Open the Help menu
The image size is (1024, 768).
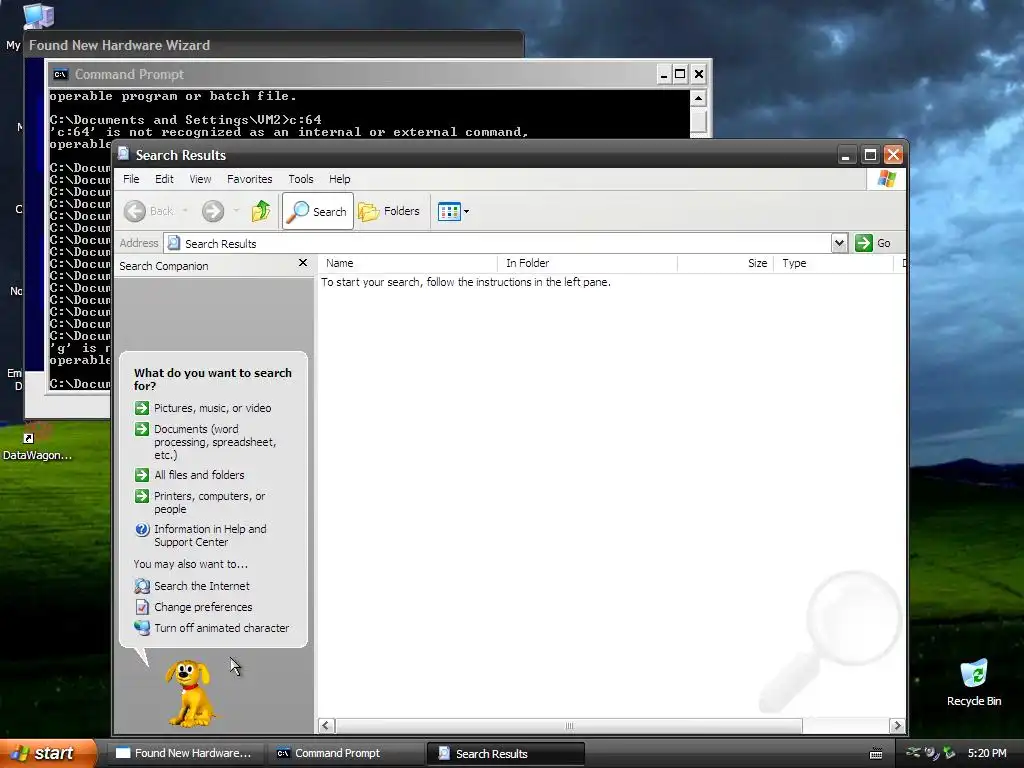(339, 179)
